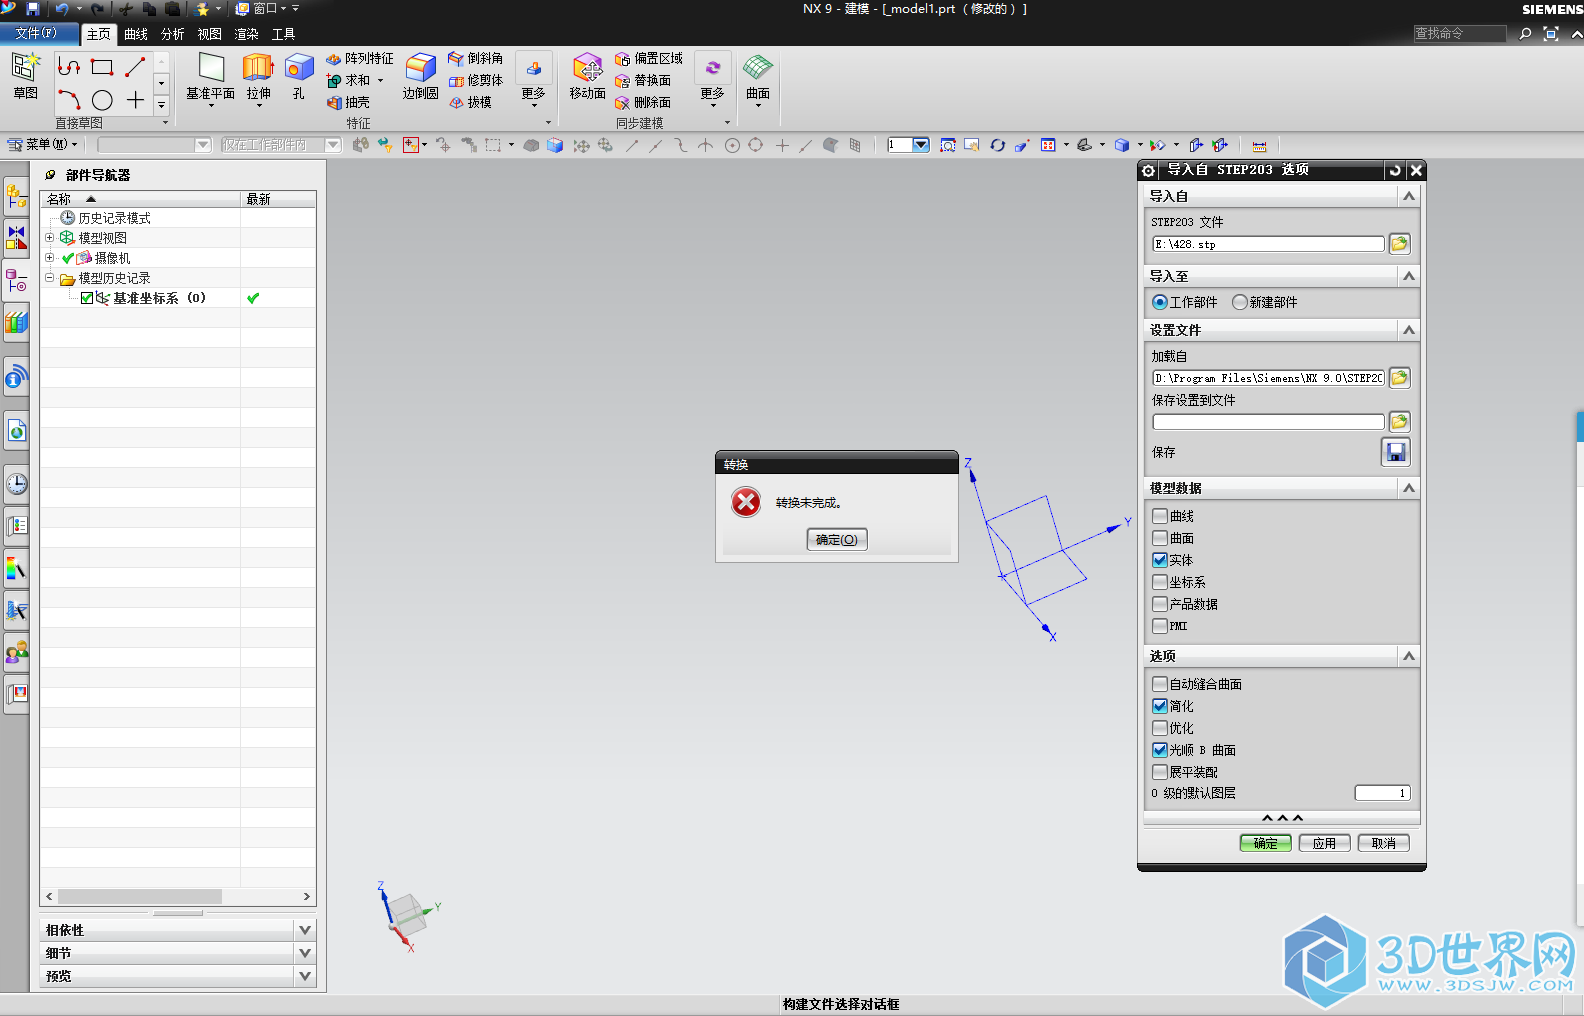Click 删除面 delete face tool
The height and width of the screenshot is (1016, 1584).
pyautogui.click(x=643, y=102)
